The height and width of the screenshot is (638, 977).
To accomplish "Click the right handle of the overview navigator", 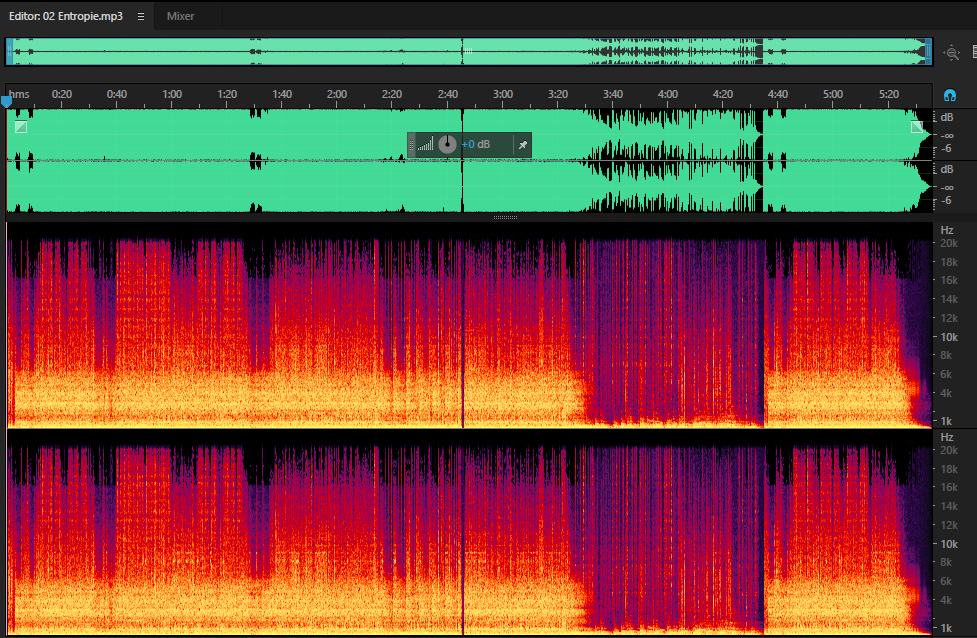I will tap(928, 52).
